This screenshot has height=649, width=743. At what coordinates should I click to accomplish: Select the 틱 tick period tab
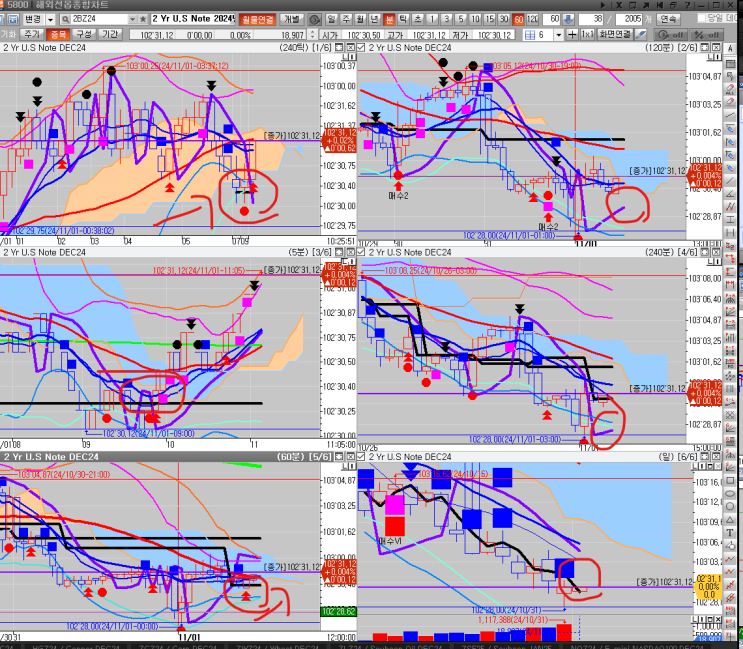coord(403,19)
